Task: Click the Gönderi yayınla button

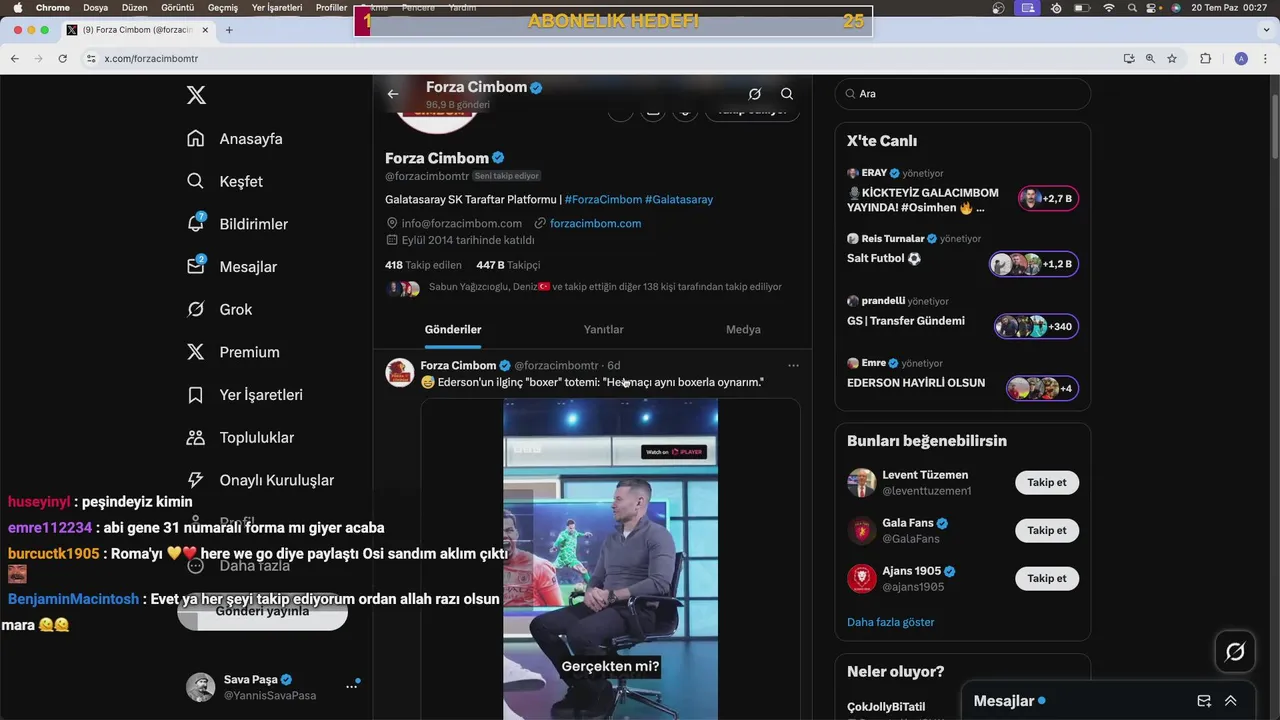Action: (x=262, y=611)
